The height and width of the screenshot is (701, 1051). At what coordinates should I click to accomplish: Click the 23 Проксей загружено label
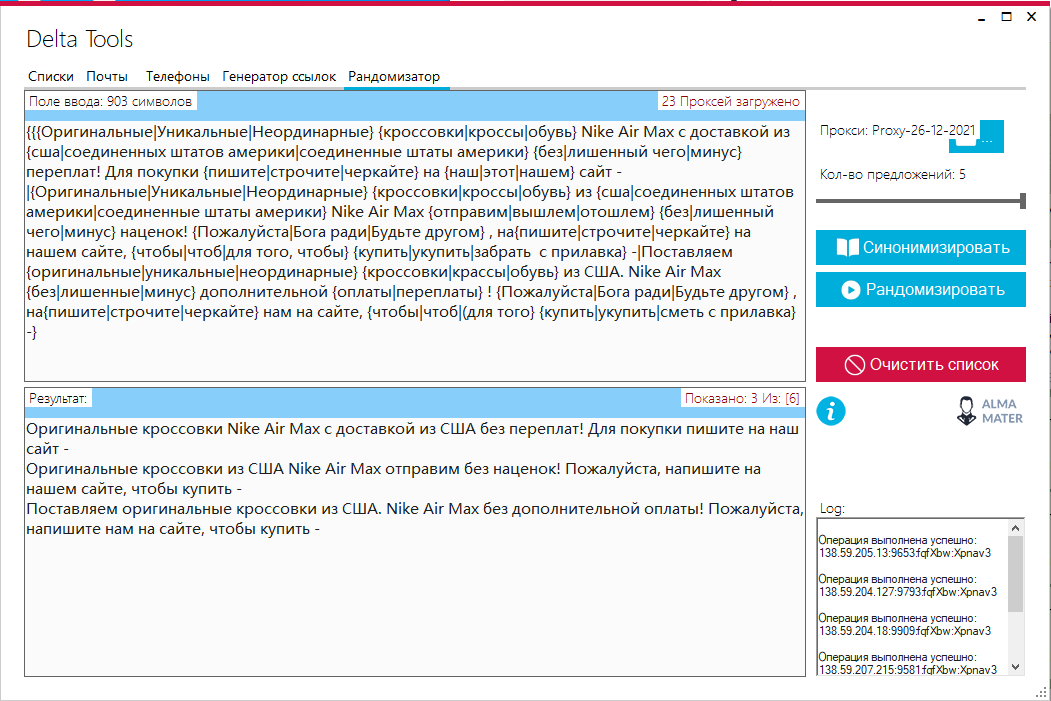730,101
